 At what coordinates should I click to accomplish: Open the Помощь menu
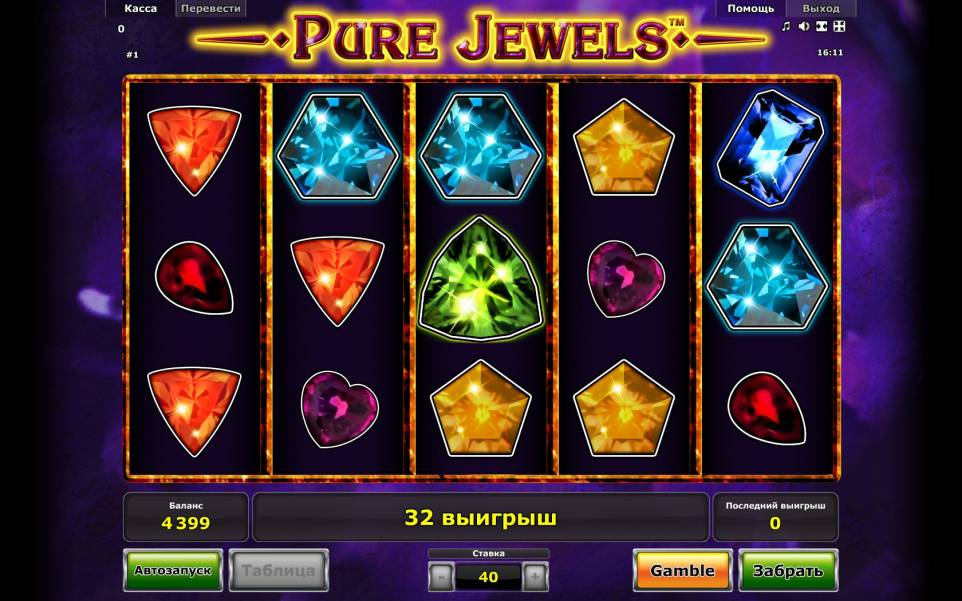coord(750,9)
